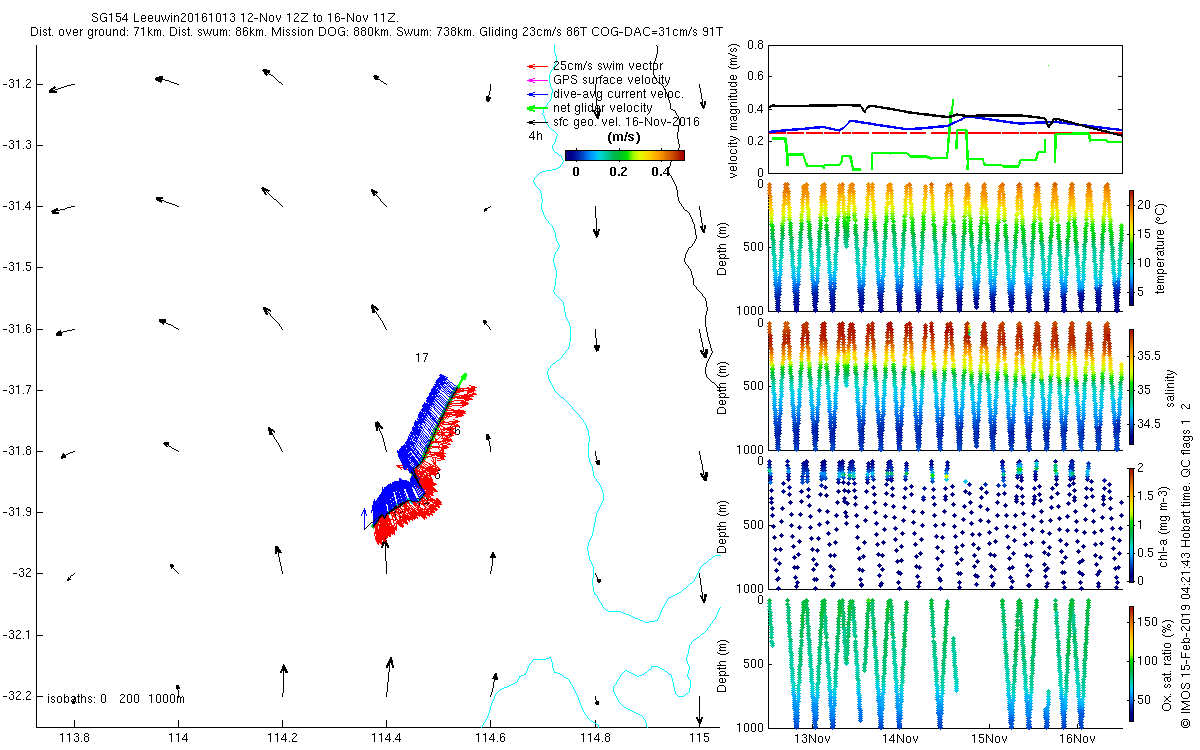Click latitude tick label -31.5
The image size is (1200, 750).
[x=17, y=267]
